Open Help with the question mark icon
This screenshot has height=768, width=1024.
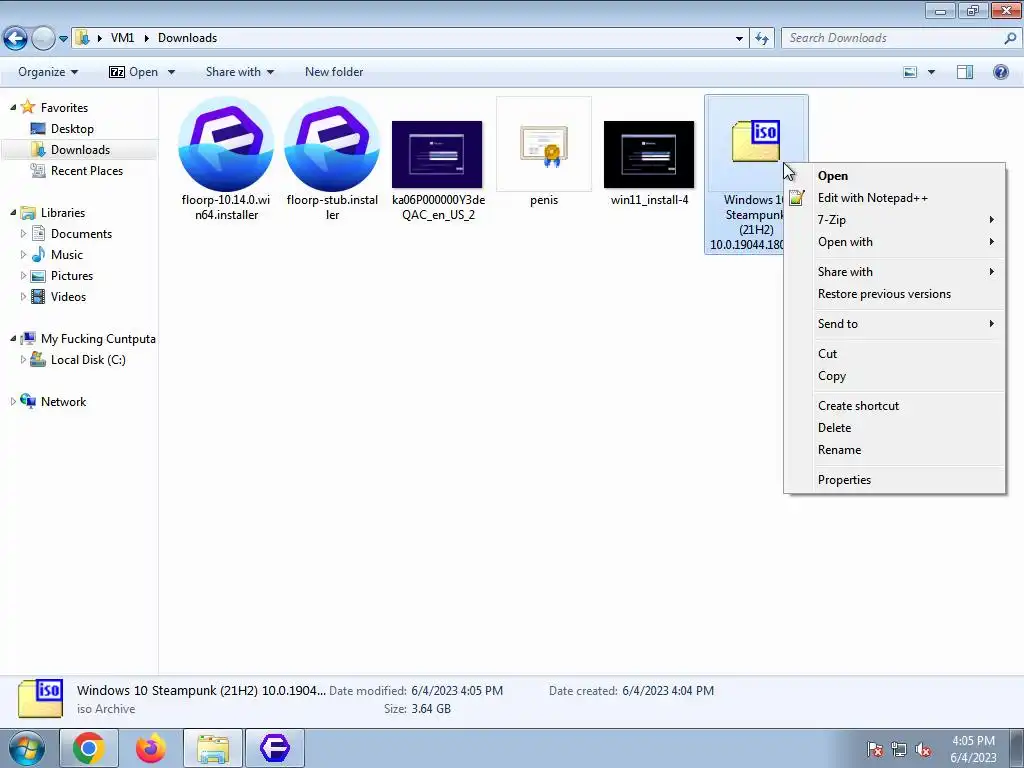pos(1000,72)
